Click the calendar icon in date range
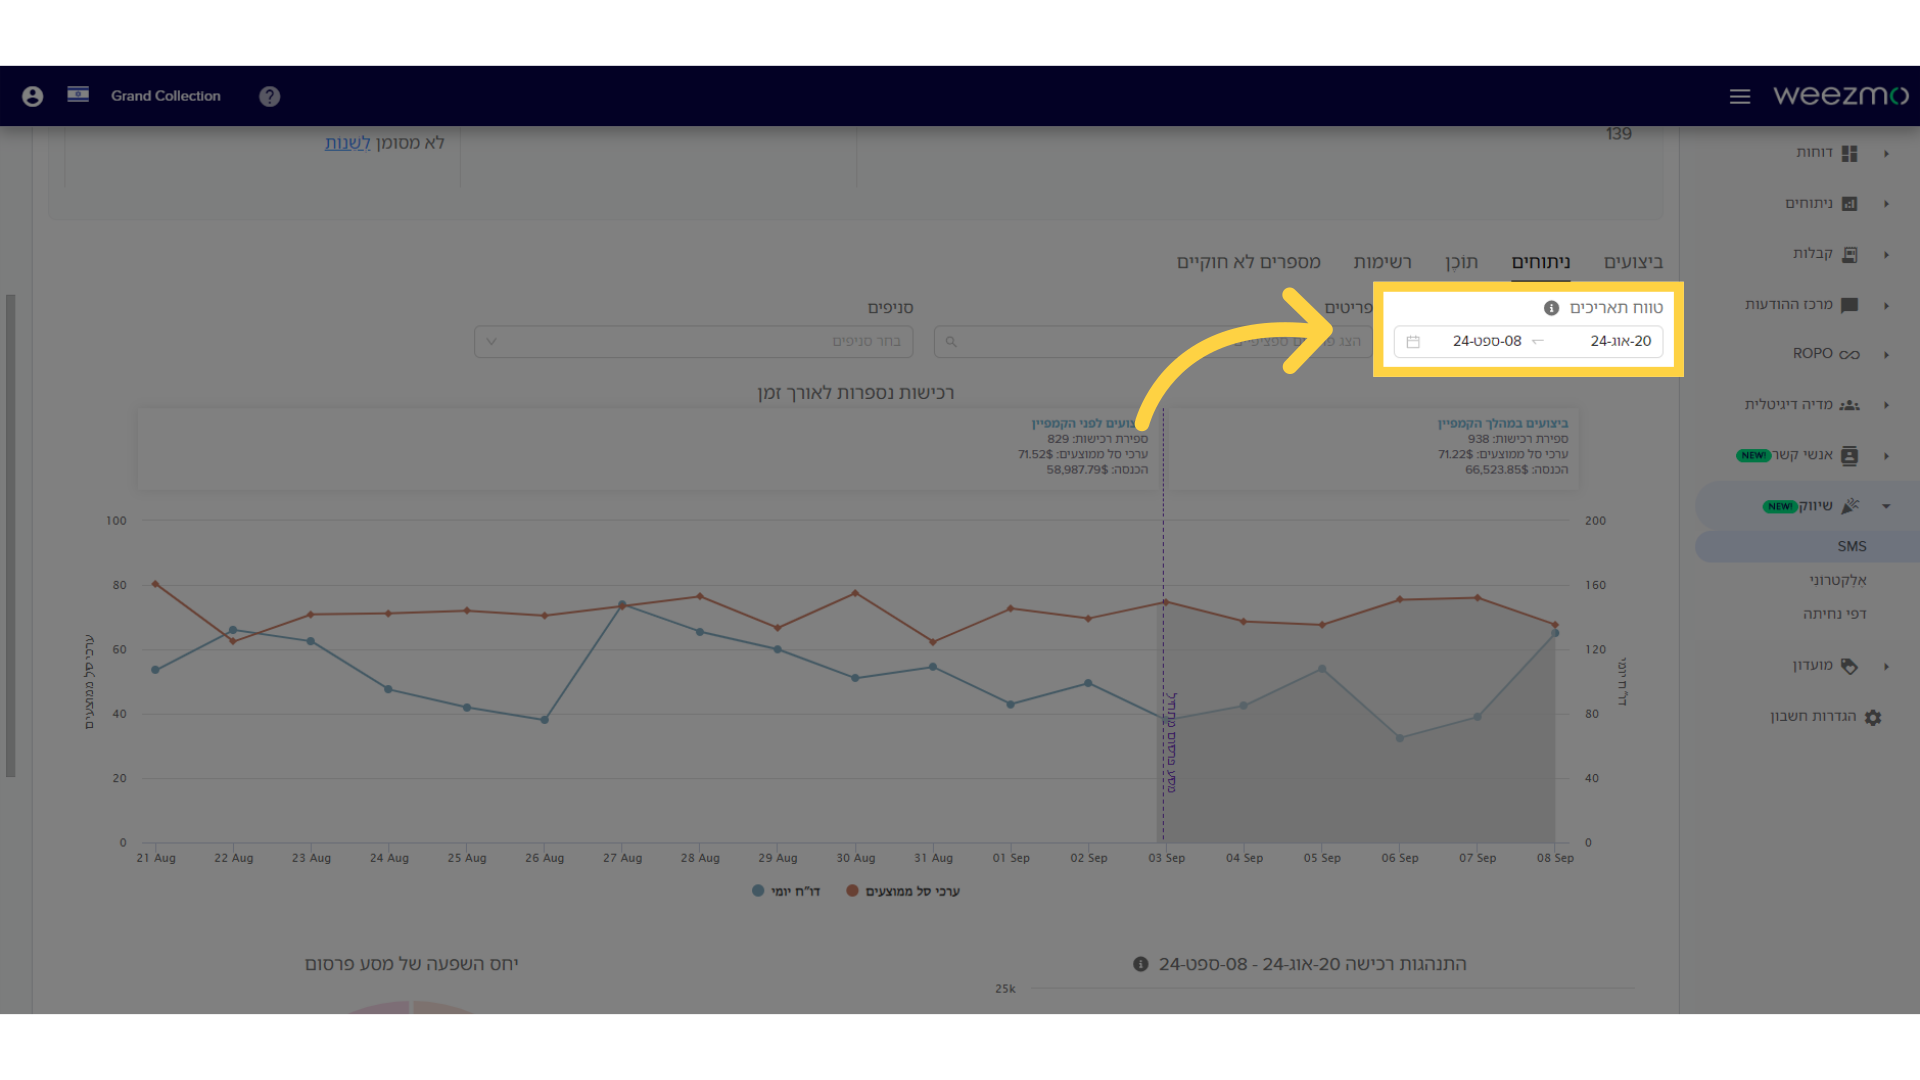The height and width of the screenshot is (1080, 1920). 1413,342
